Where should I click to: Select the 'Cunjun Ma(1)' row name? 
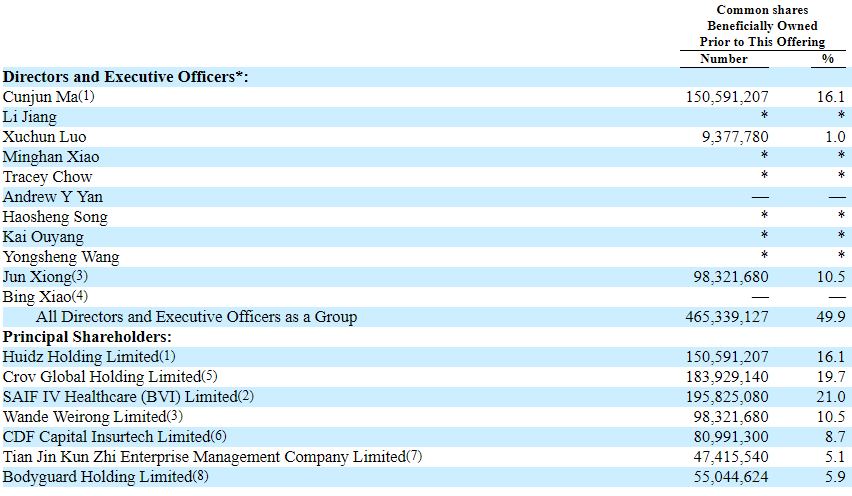[x=48, y=97]
